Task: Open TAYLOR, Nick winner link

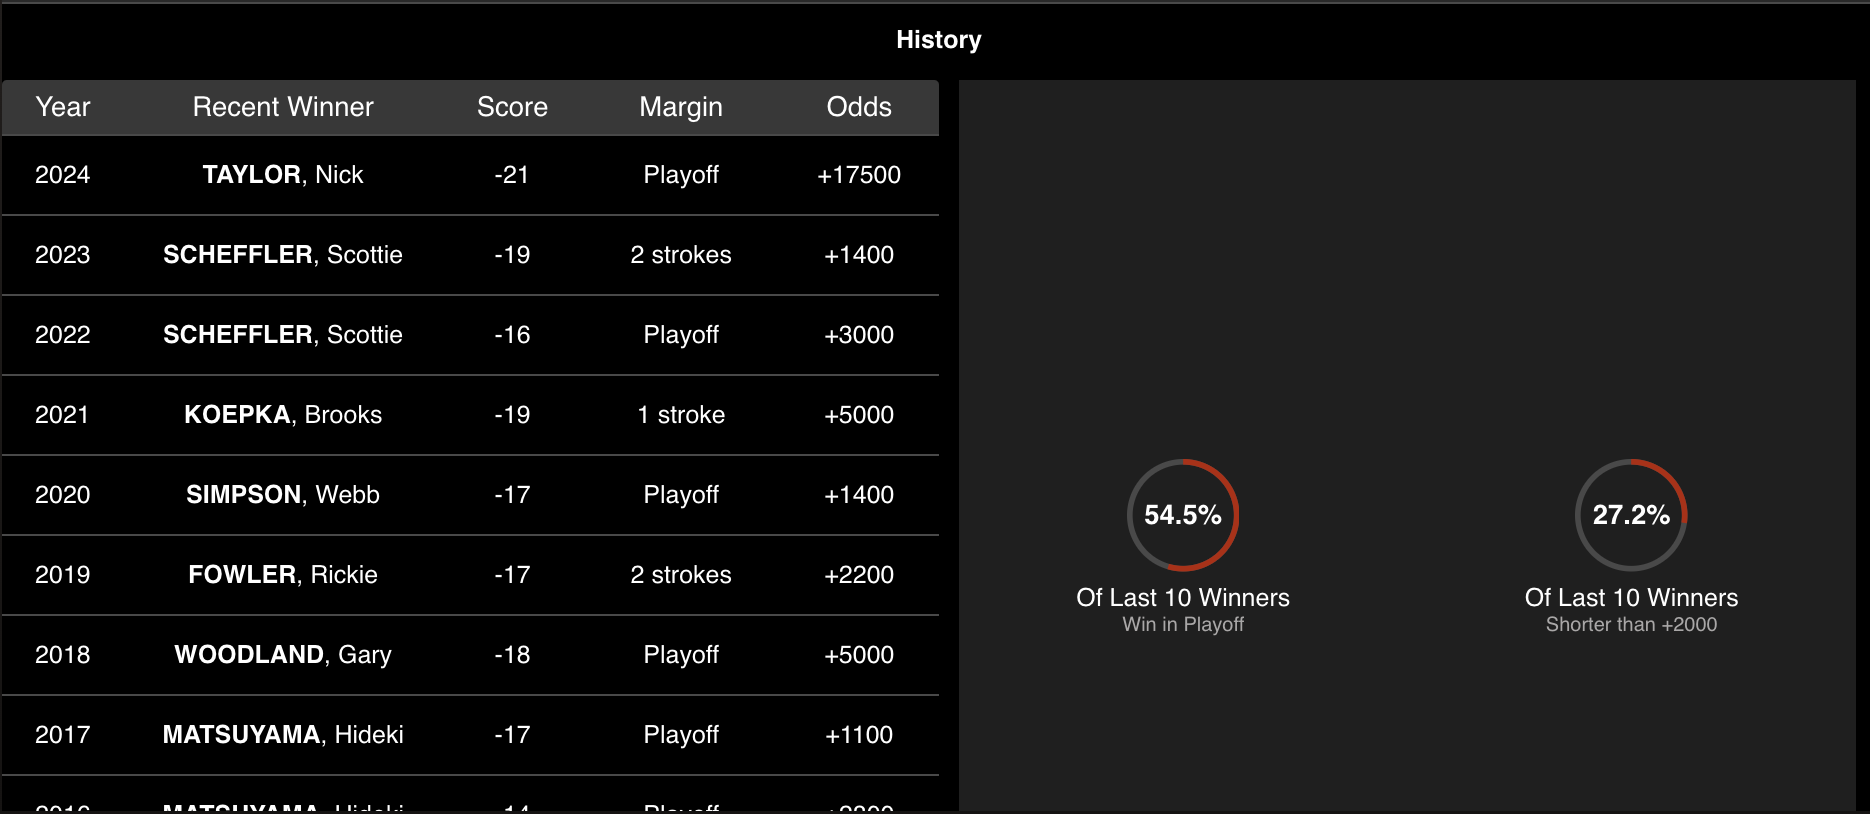Action: 282,175
